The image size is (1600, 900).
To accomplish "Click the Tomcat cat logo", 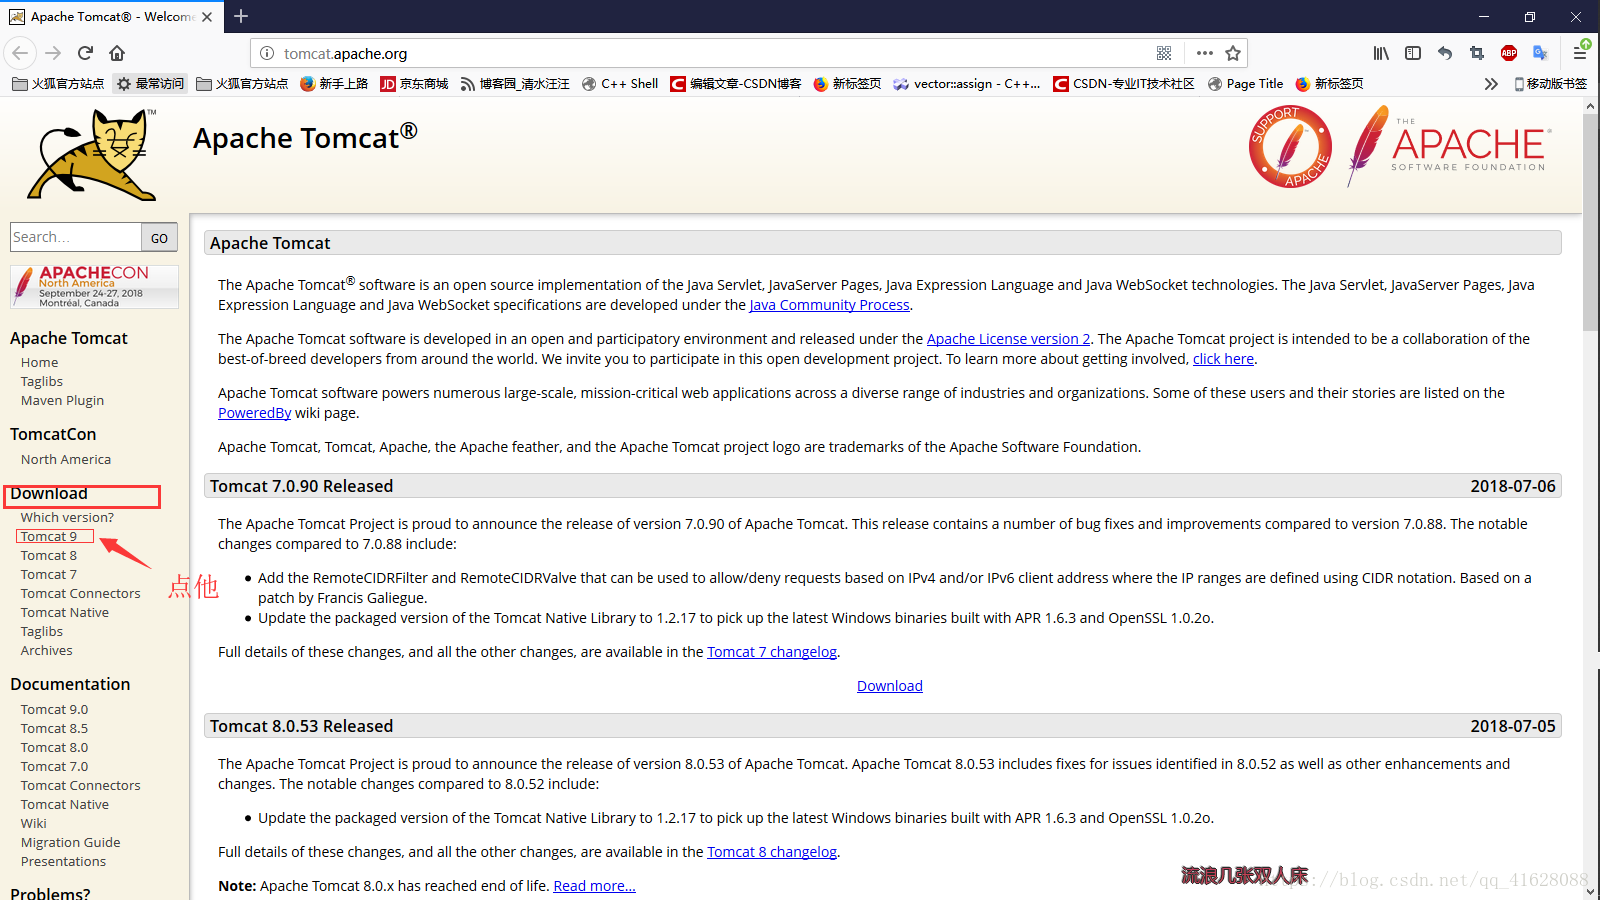I will pyautogui.click(x=92, y=155).
